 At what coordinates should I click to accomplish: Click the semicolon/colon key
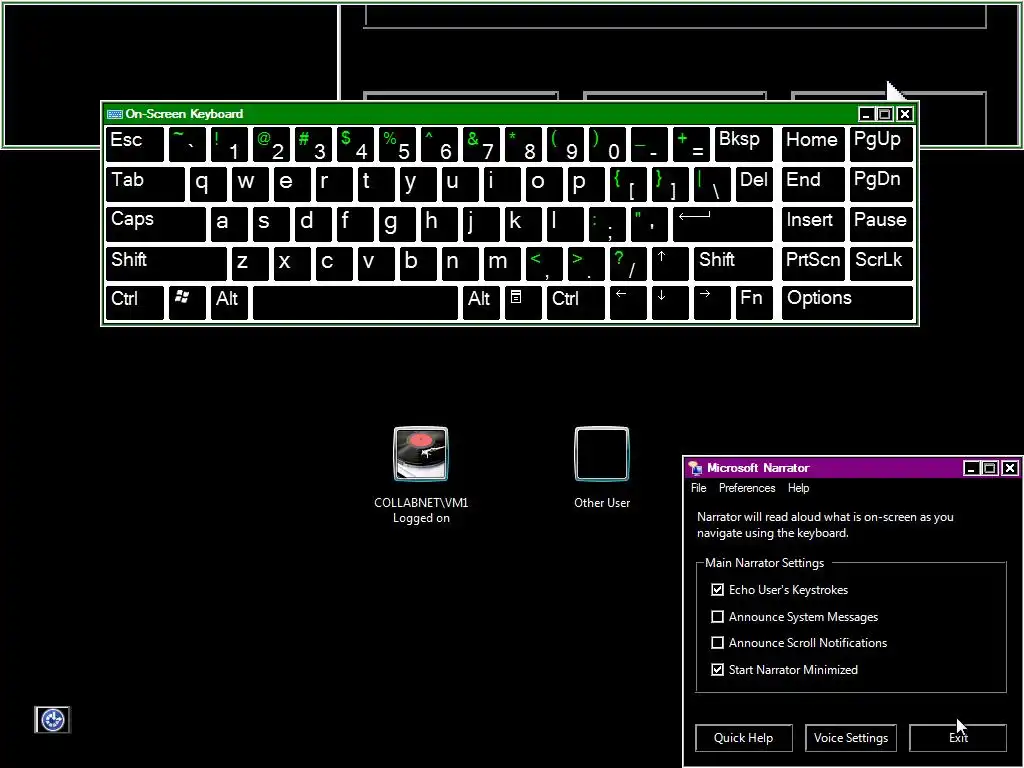607,224
